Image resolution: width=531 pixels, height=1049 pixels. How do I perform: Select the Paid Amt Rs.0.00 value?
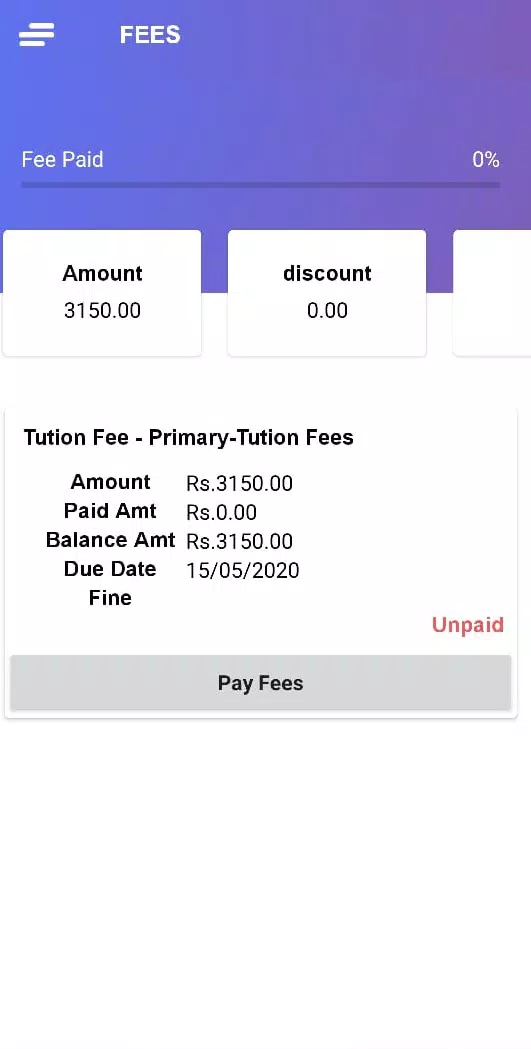tap(221, 512)
